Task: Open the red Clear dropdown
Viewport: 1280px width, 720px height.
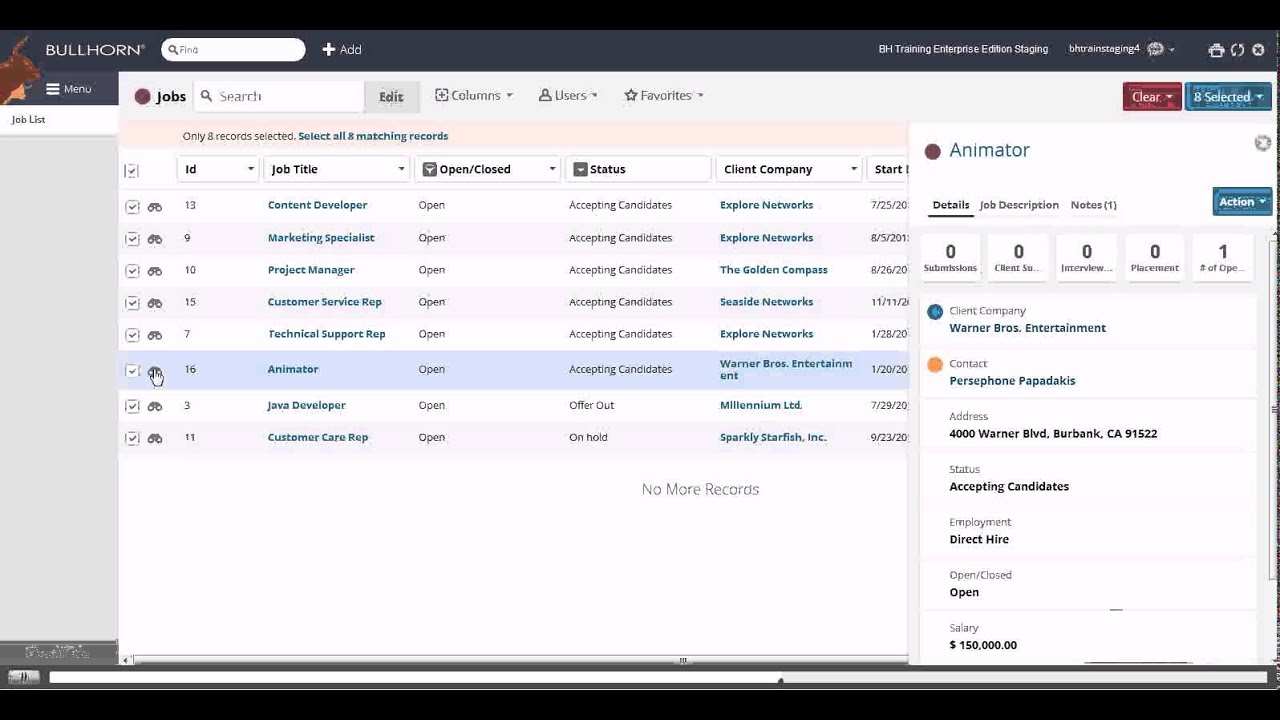Action: (1152, 97)
